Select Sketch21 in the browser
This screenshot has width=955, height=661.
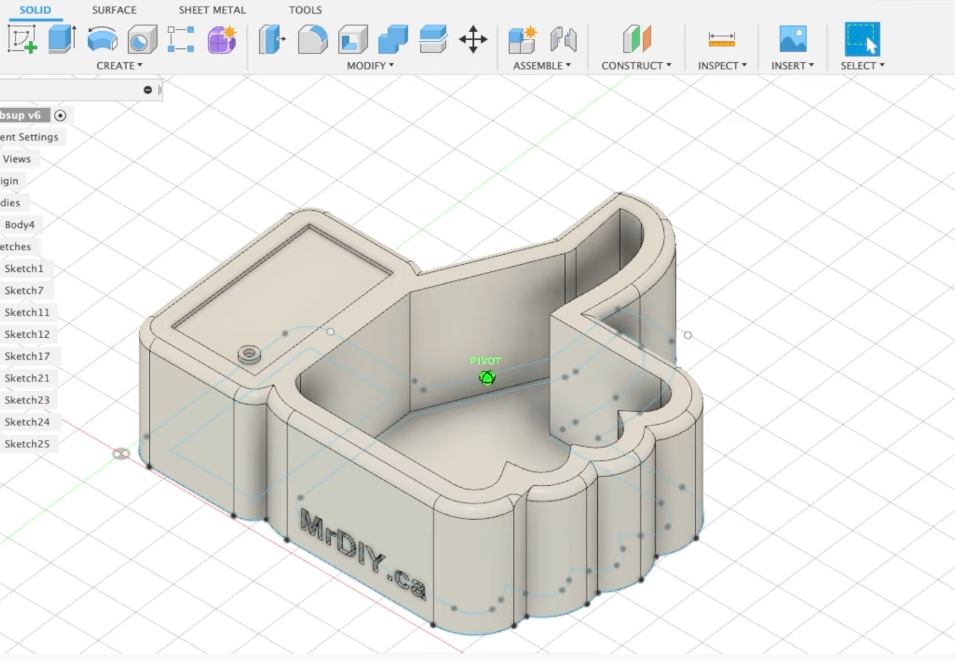point(27,378)
